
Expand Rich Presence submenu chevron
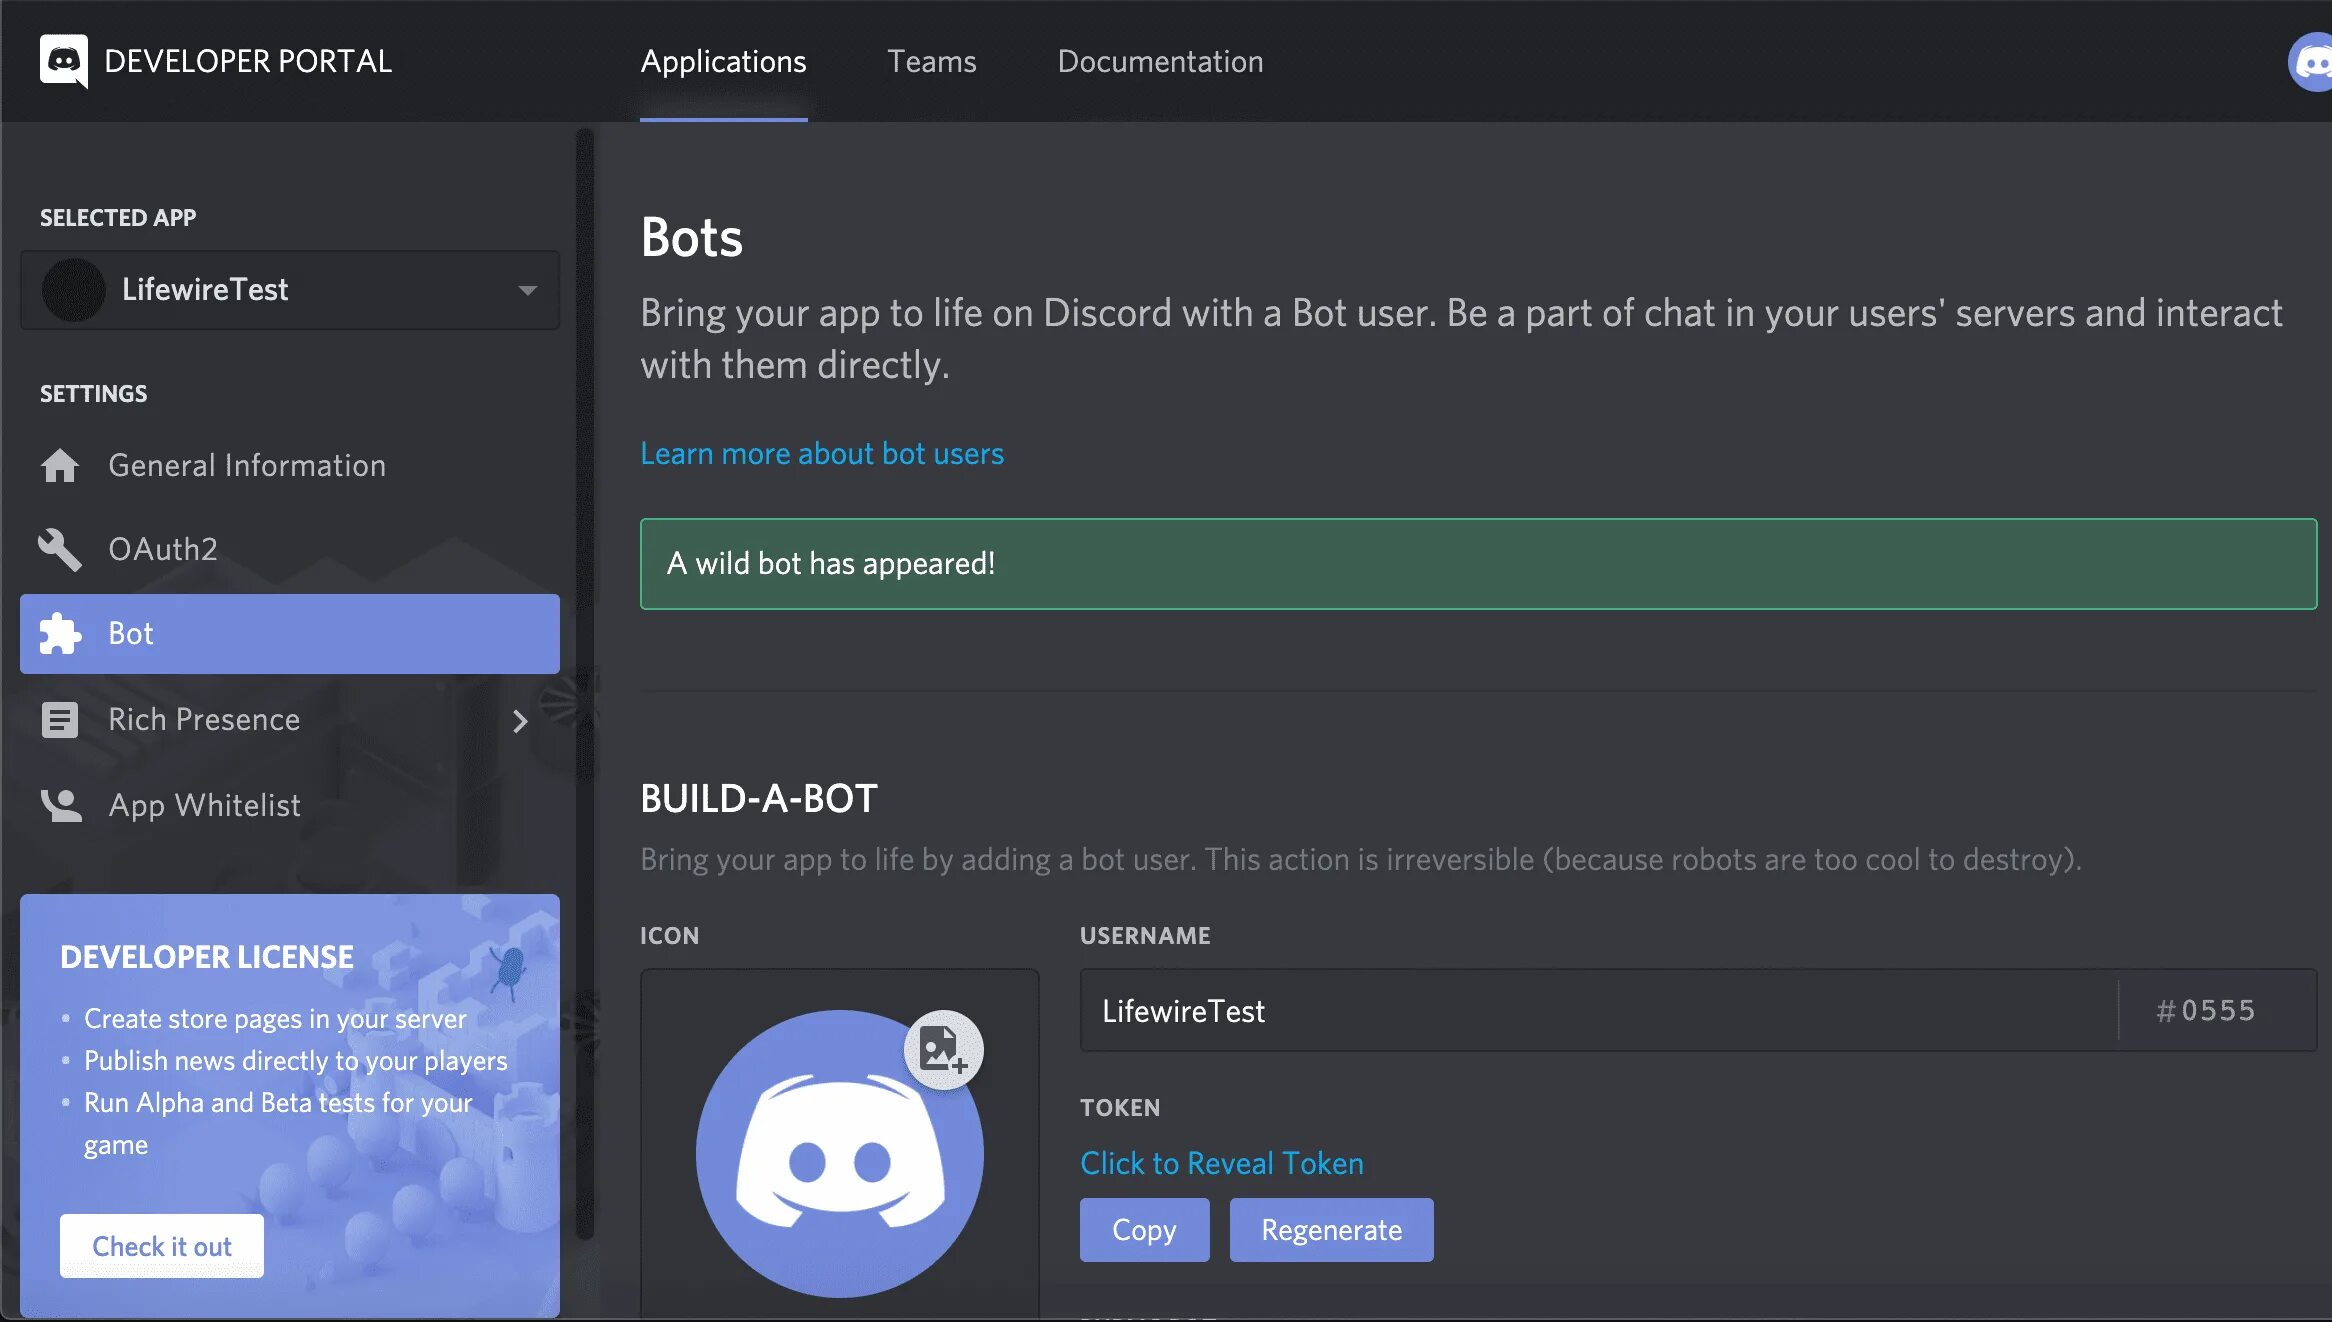(519, 721)
